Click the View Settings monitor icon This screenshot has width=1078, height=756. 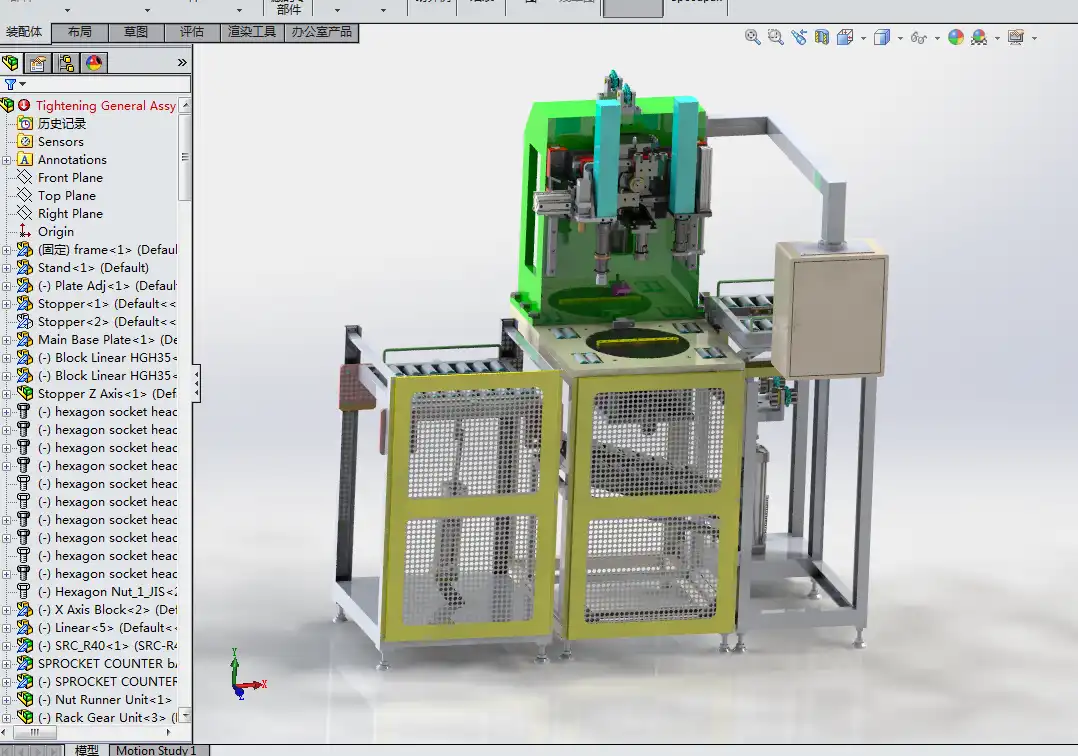(x=1015, y=37)
